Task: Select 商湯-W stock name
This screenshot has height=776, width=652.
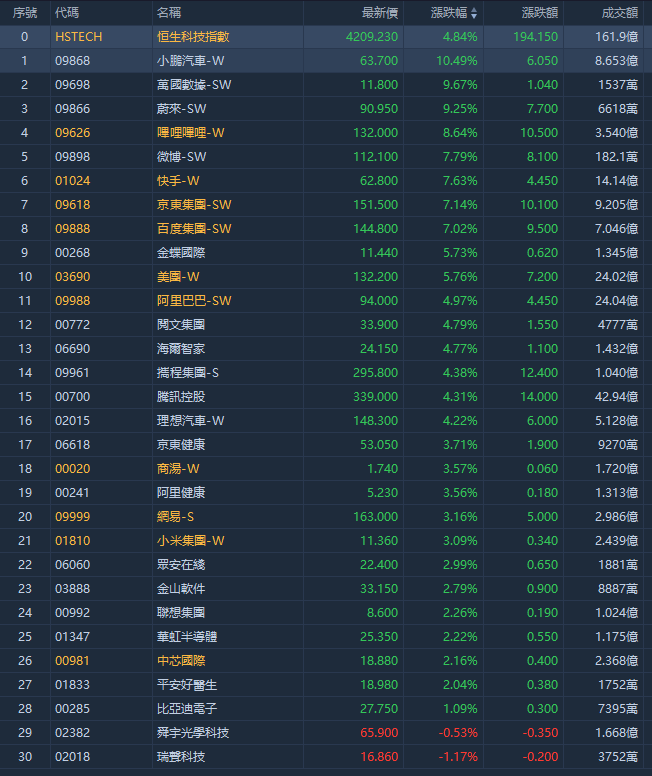Action: point(178,469)
